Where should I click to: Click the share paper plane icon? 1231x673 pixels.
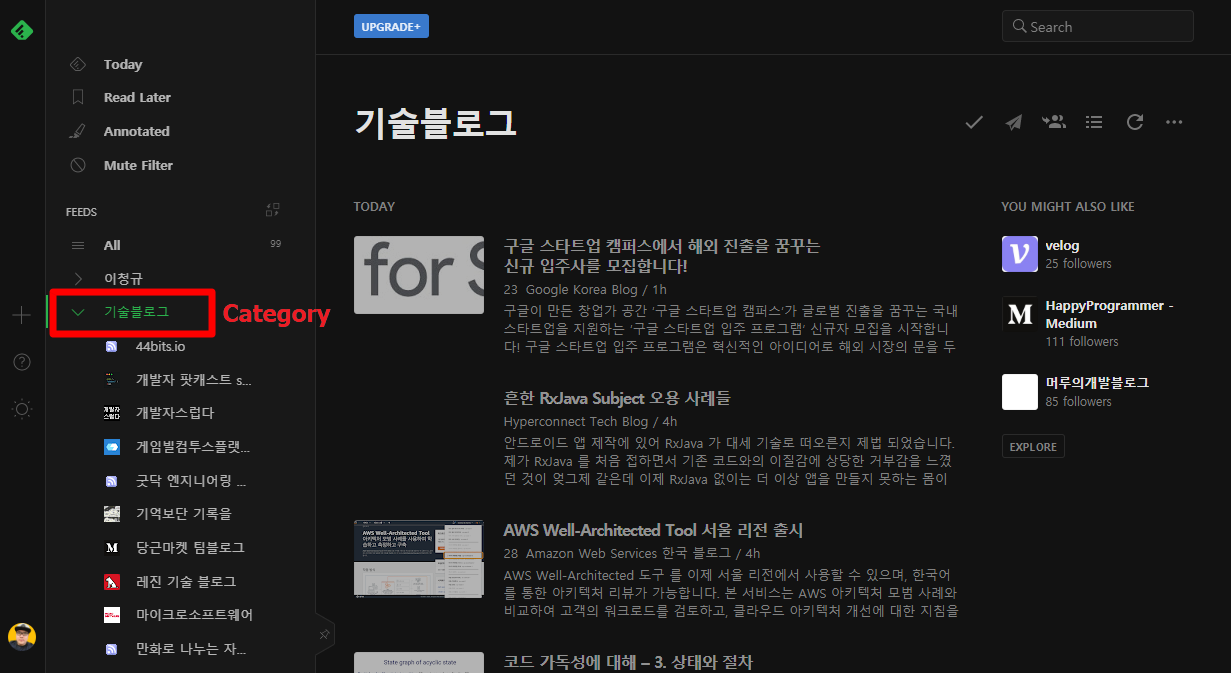tap(1014, 122)
